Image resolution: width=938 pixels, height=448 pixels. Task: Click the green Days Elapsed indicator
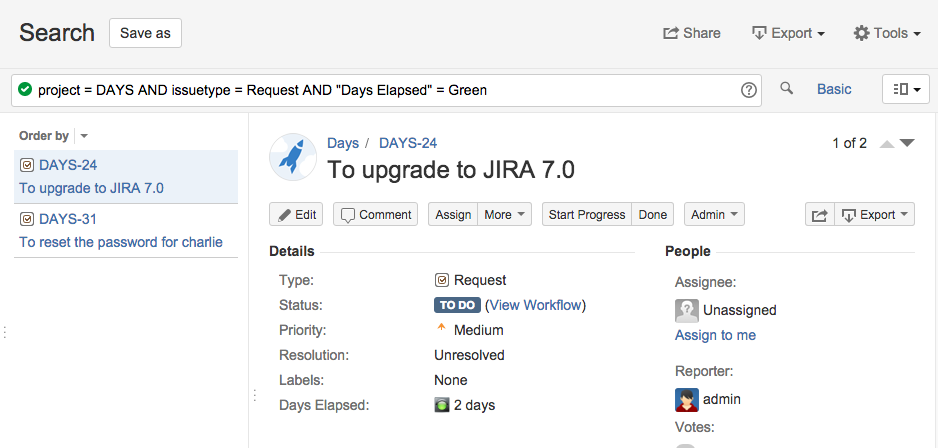(442, 405)
